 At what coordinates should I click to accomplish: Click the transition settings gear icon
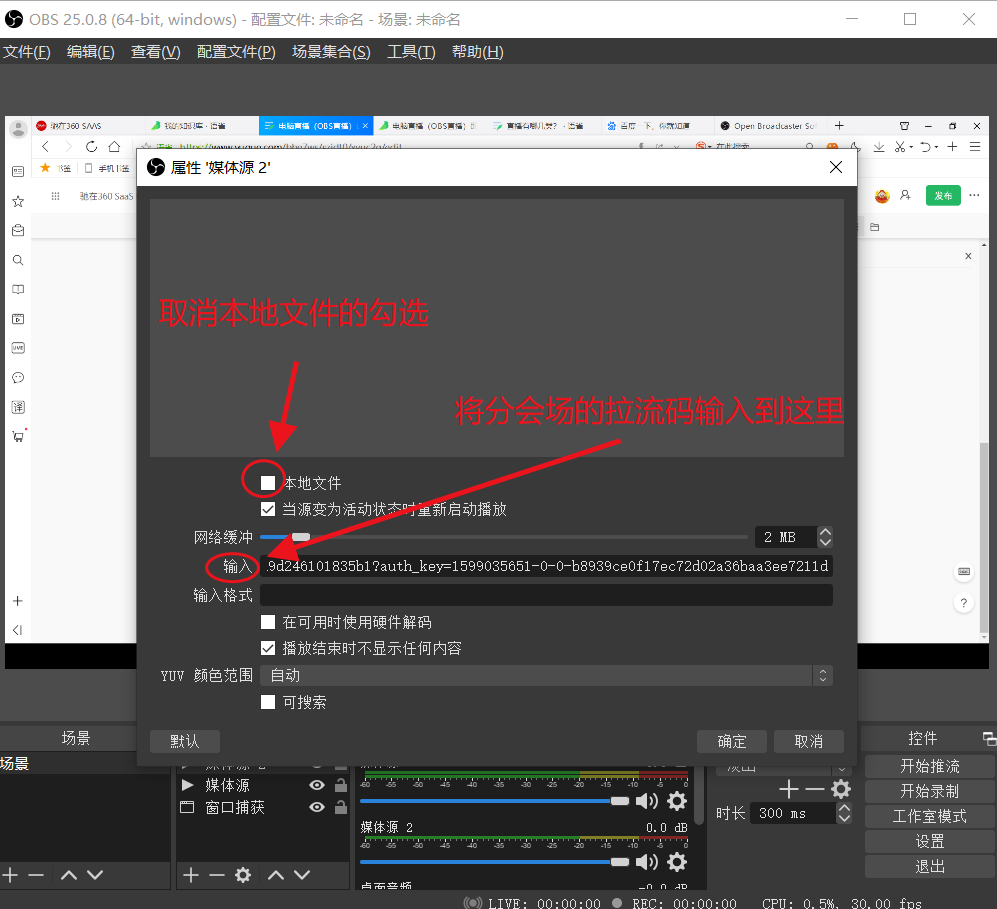point(841,789)
